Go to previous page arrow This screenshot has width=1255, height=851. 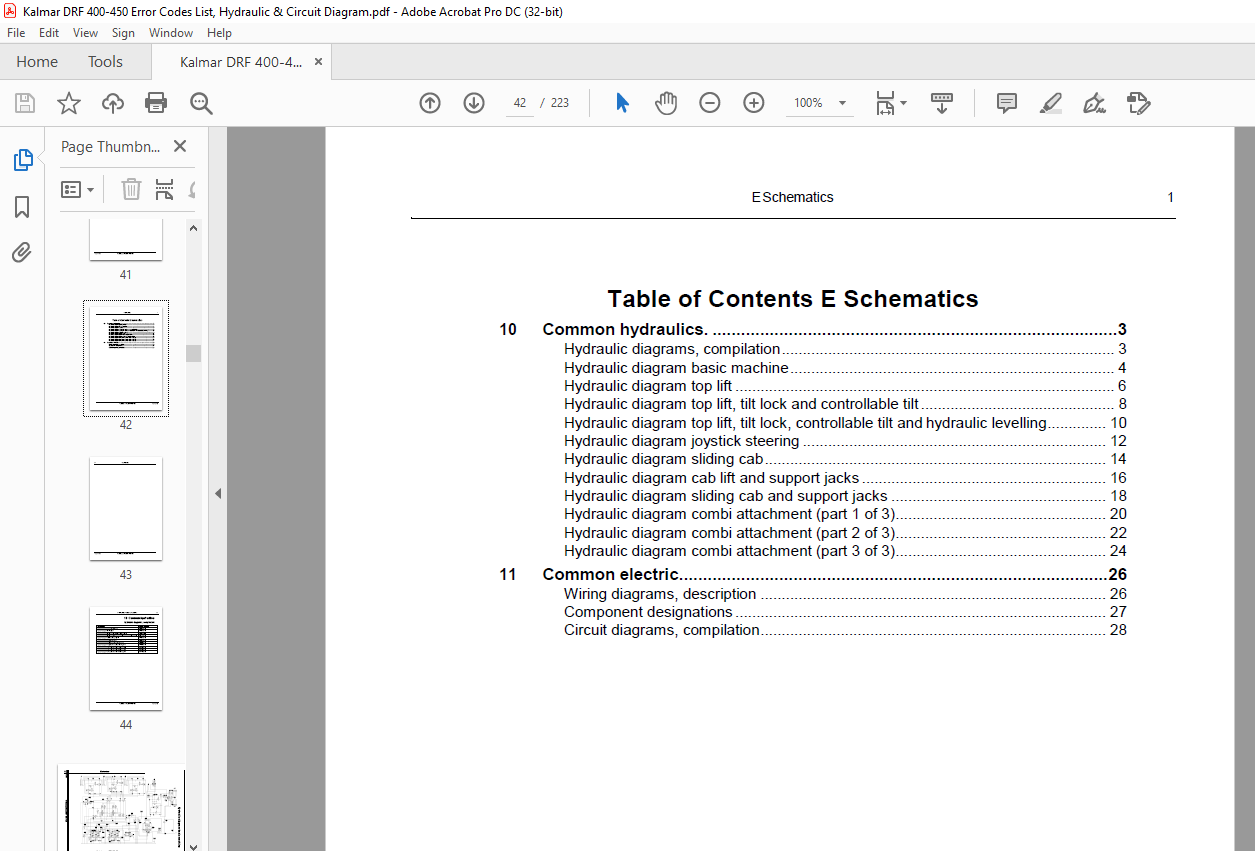tap(430, 103)
